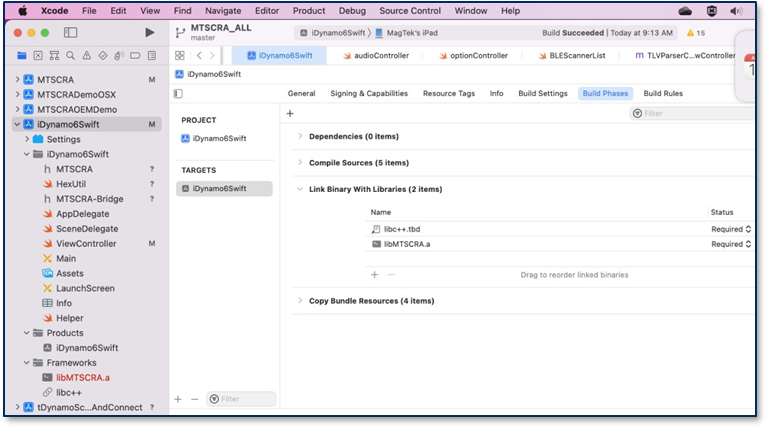Open the Symbol navigator icon
The height and width of the screenshot is (428, 767).
click(54, 56)
